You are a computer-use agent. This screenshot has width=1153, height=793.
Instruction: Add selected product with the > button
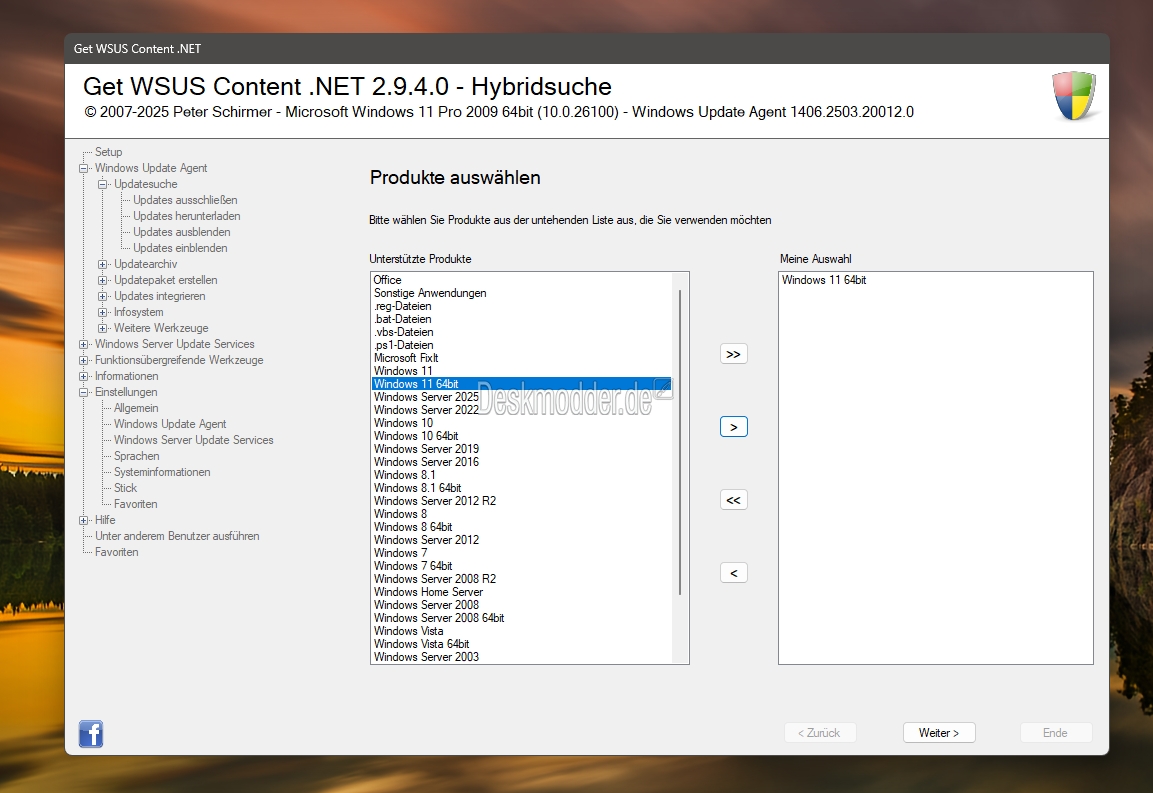pyautogui.click(x=733, y=427)
